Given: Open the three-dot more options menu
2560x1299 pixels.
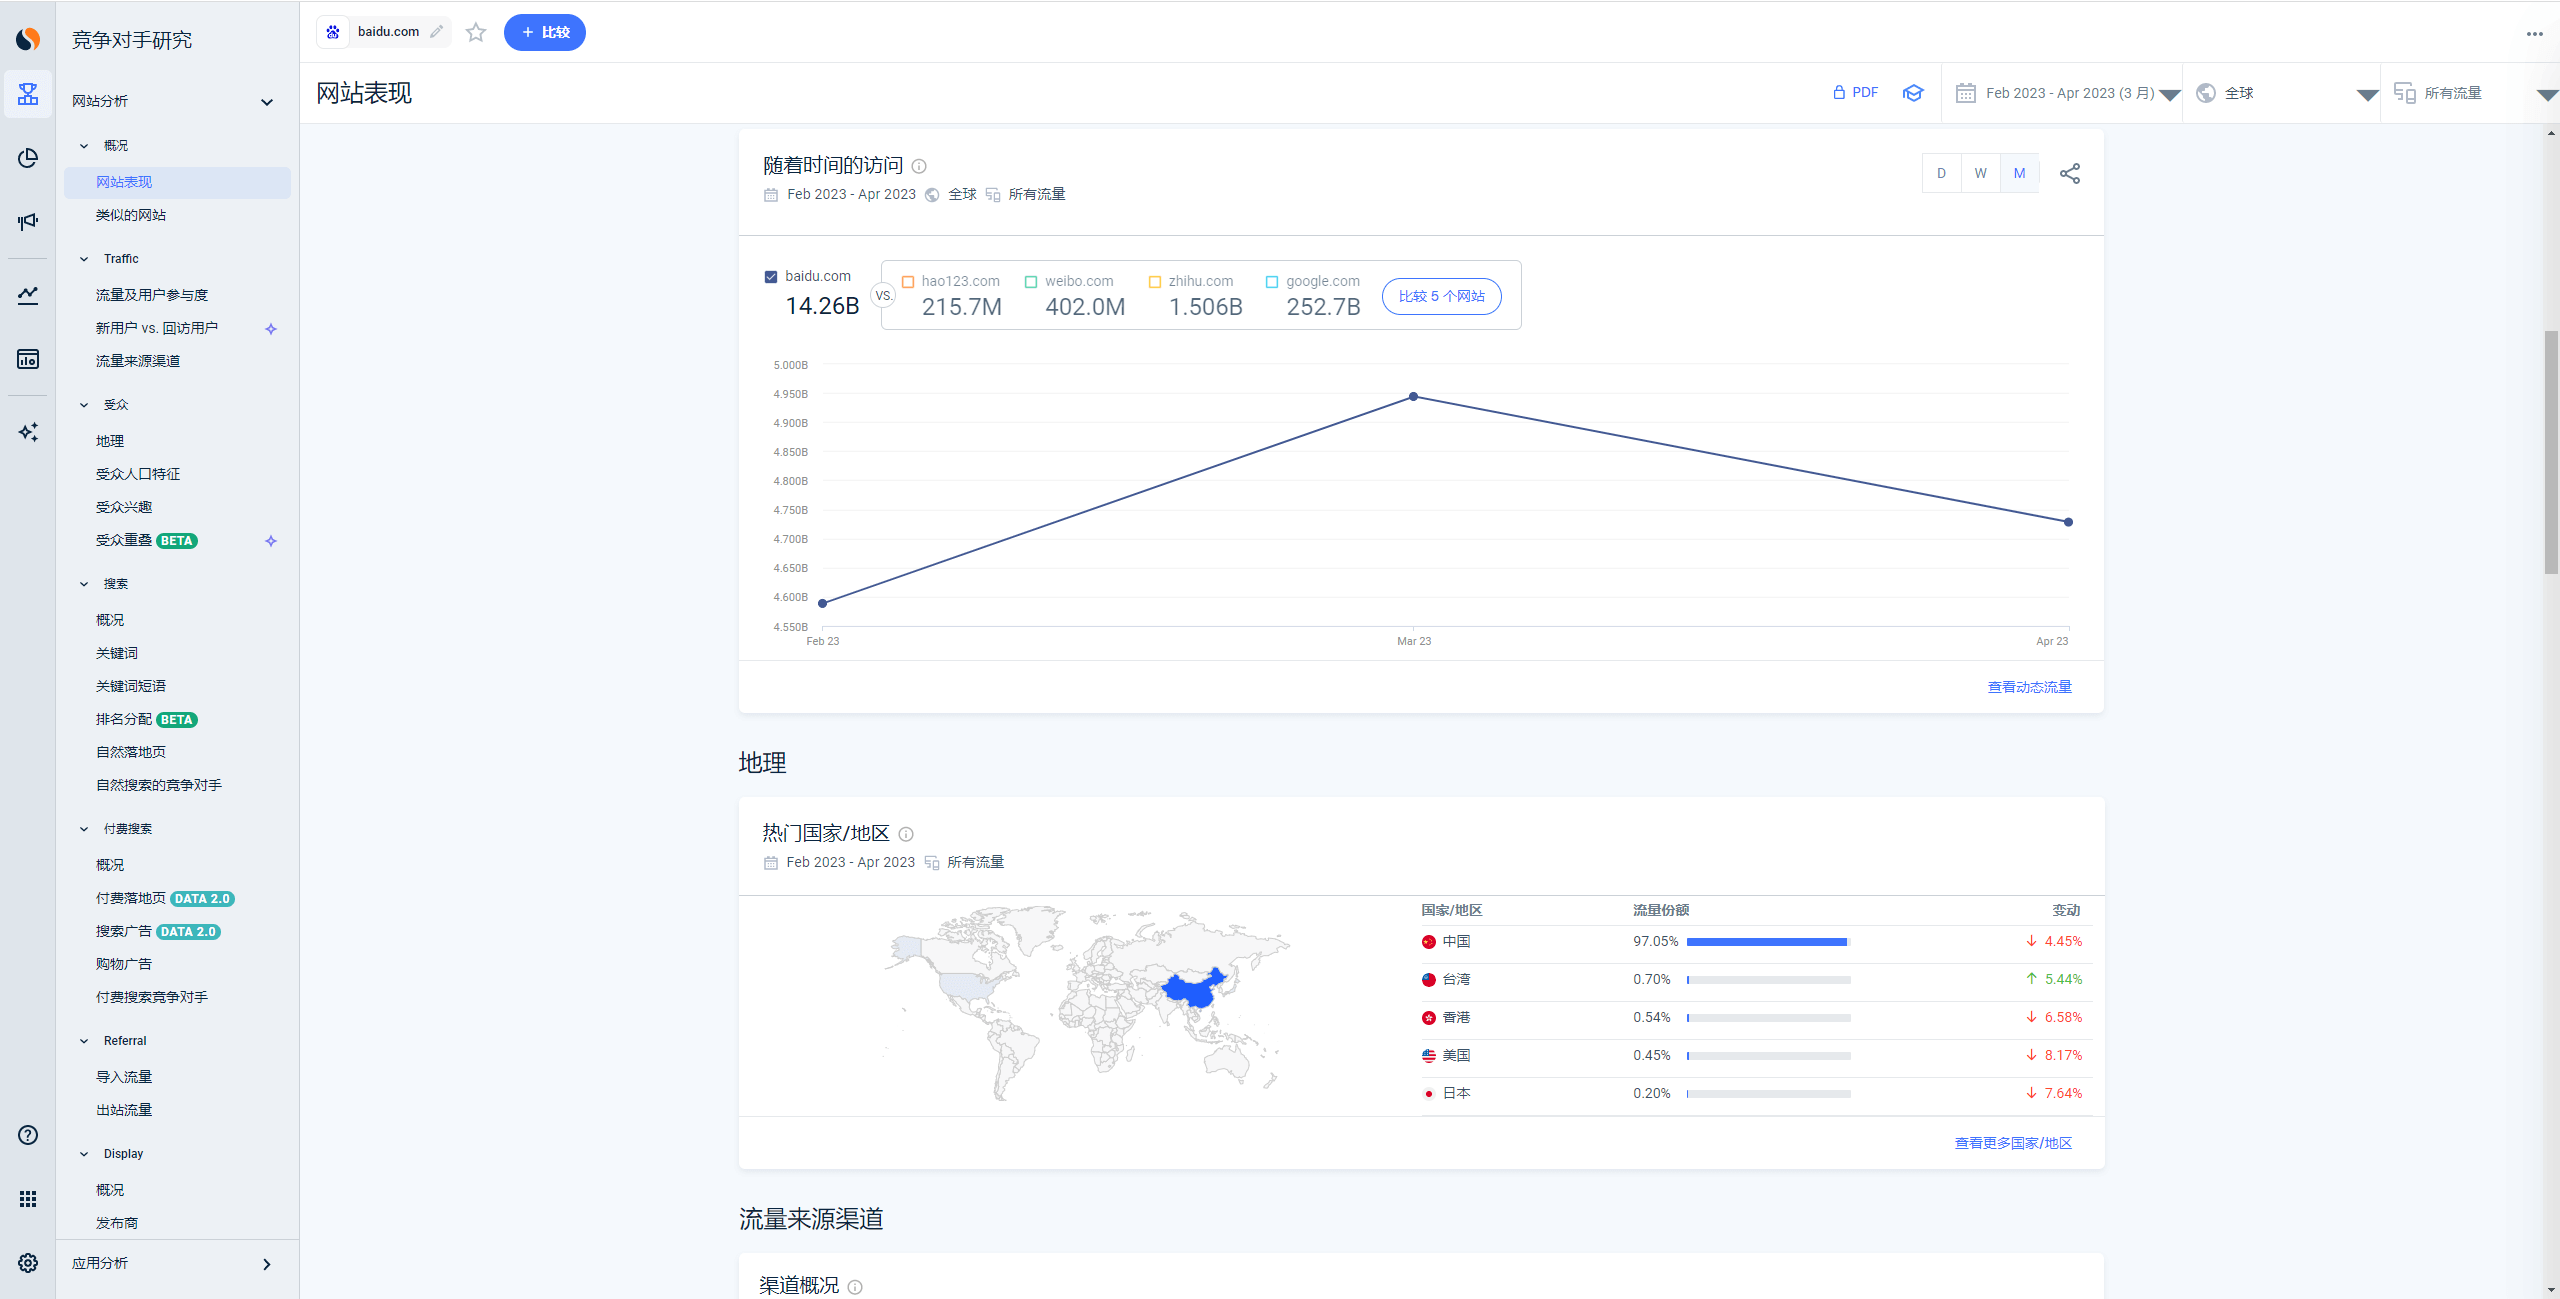Looking at the screenshot, I should (2534, 34).
